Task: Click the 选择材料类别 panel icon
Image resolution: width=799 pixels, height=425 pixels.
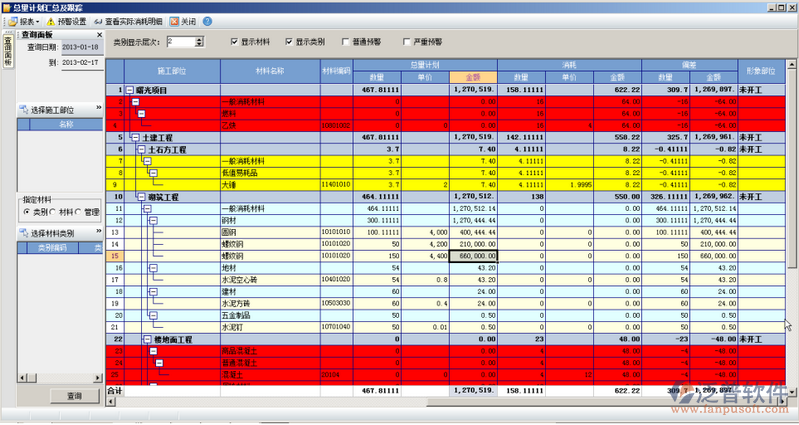Action: tap(24, 233)
